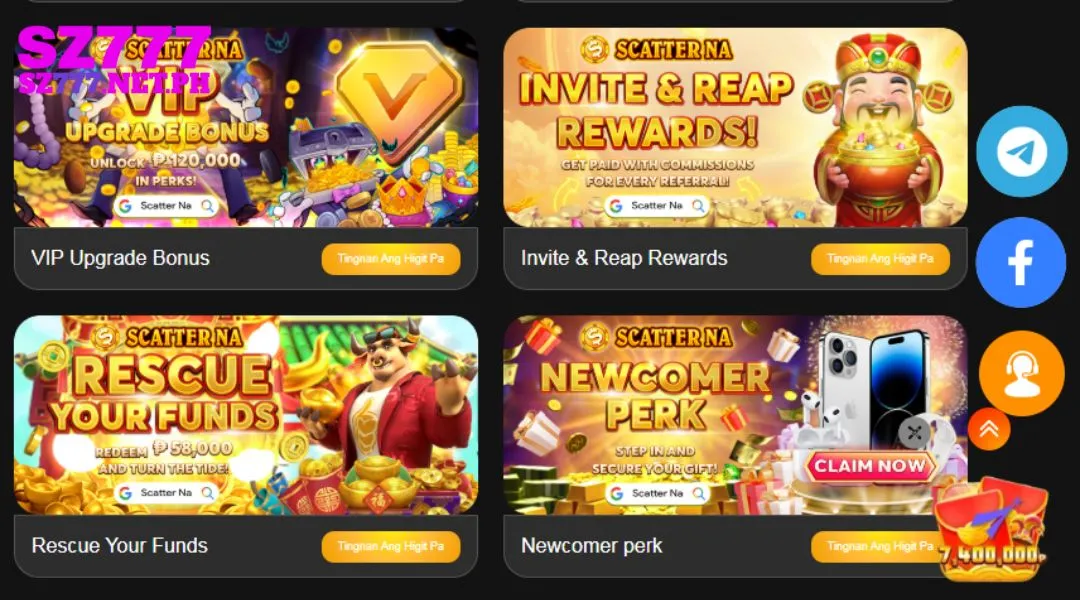Click the orange back-to-top arrow icon
The width and height of the screenshot is (1080, 600).
point(989,429)
